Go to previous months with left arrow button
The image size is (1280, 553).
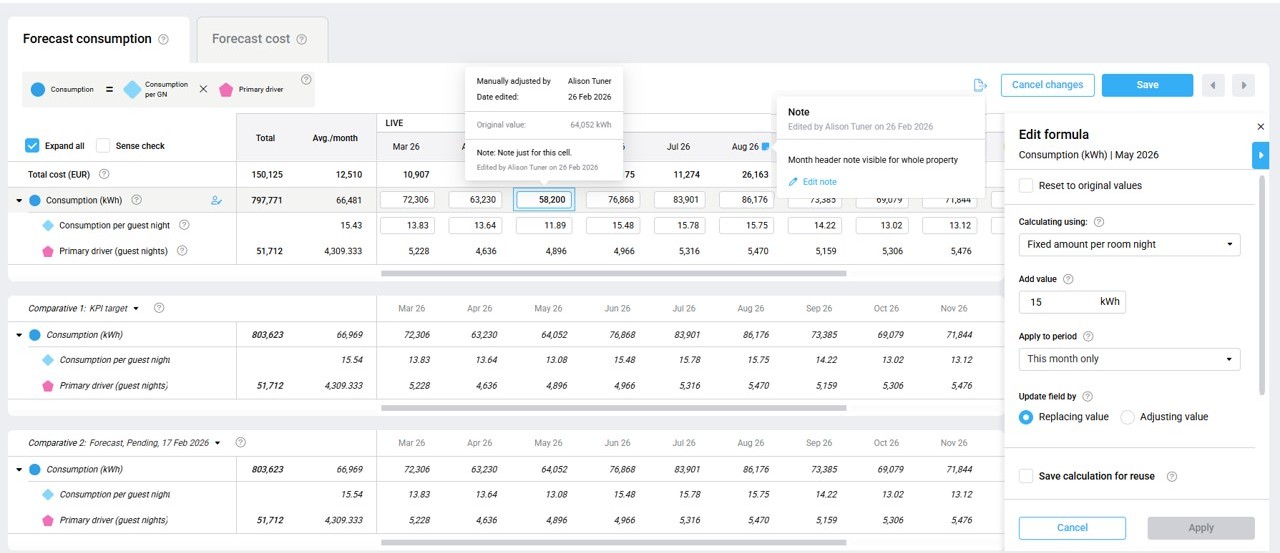pos(1213,85)
